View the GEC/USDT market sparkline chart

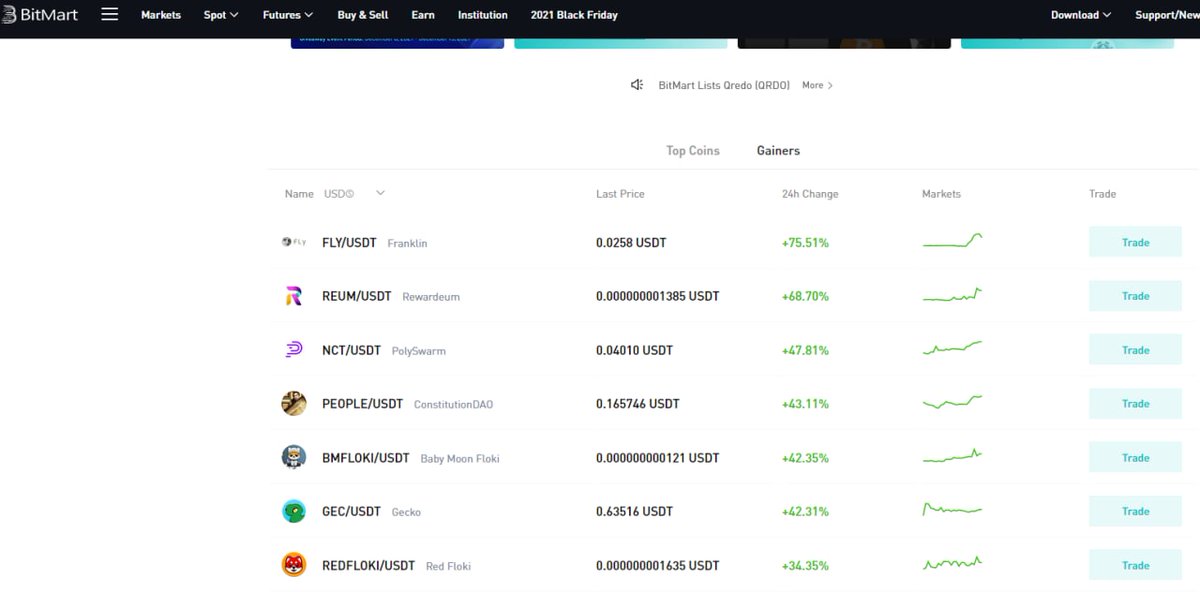pos(952,509)
